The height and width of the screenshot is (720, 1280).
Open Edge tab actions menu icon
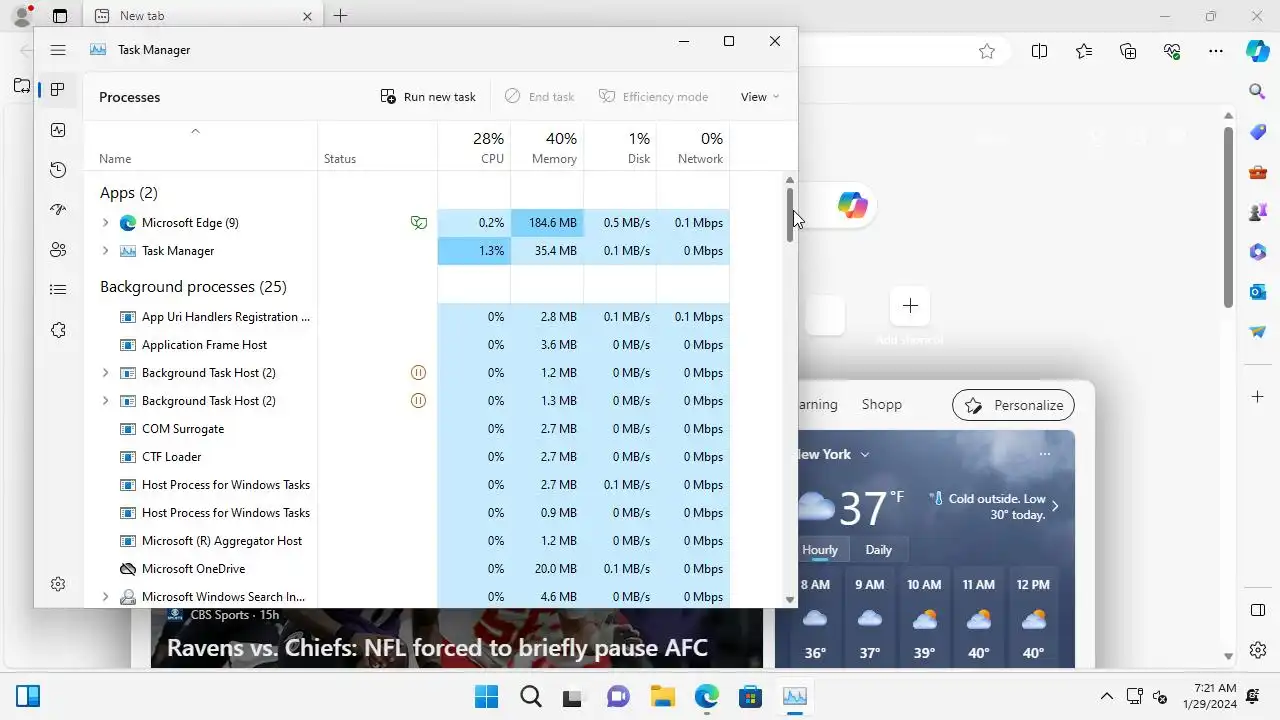[60, 16]
